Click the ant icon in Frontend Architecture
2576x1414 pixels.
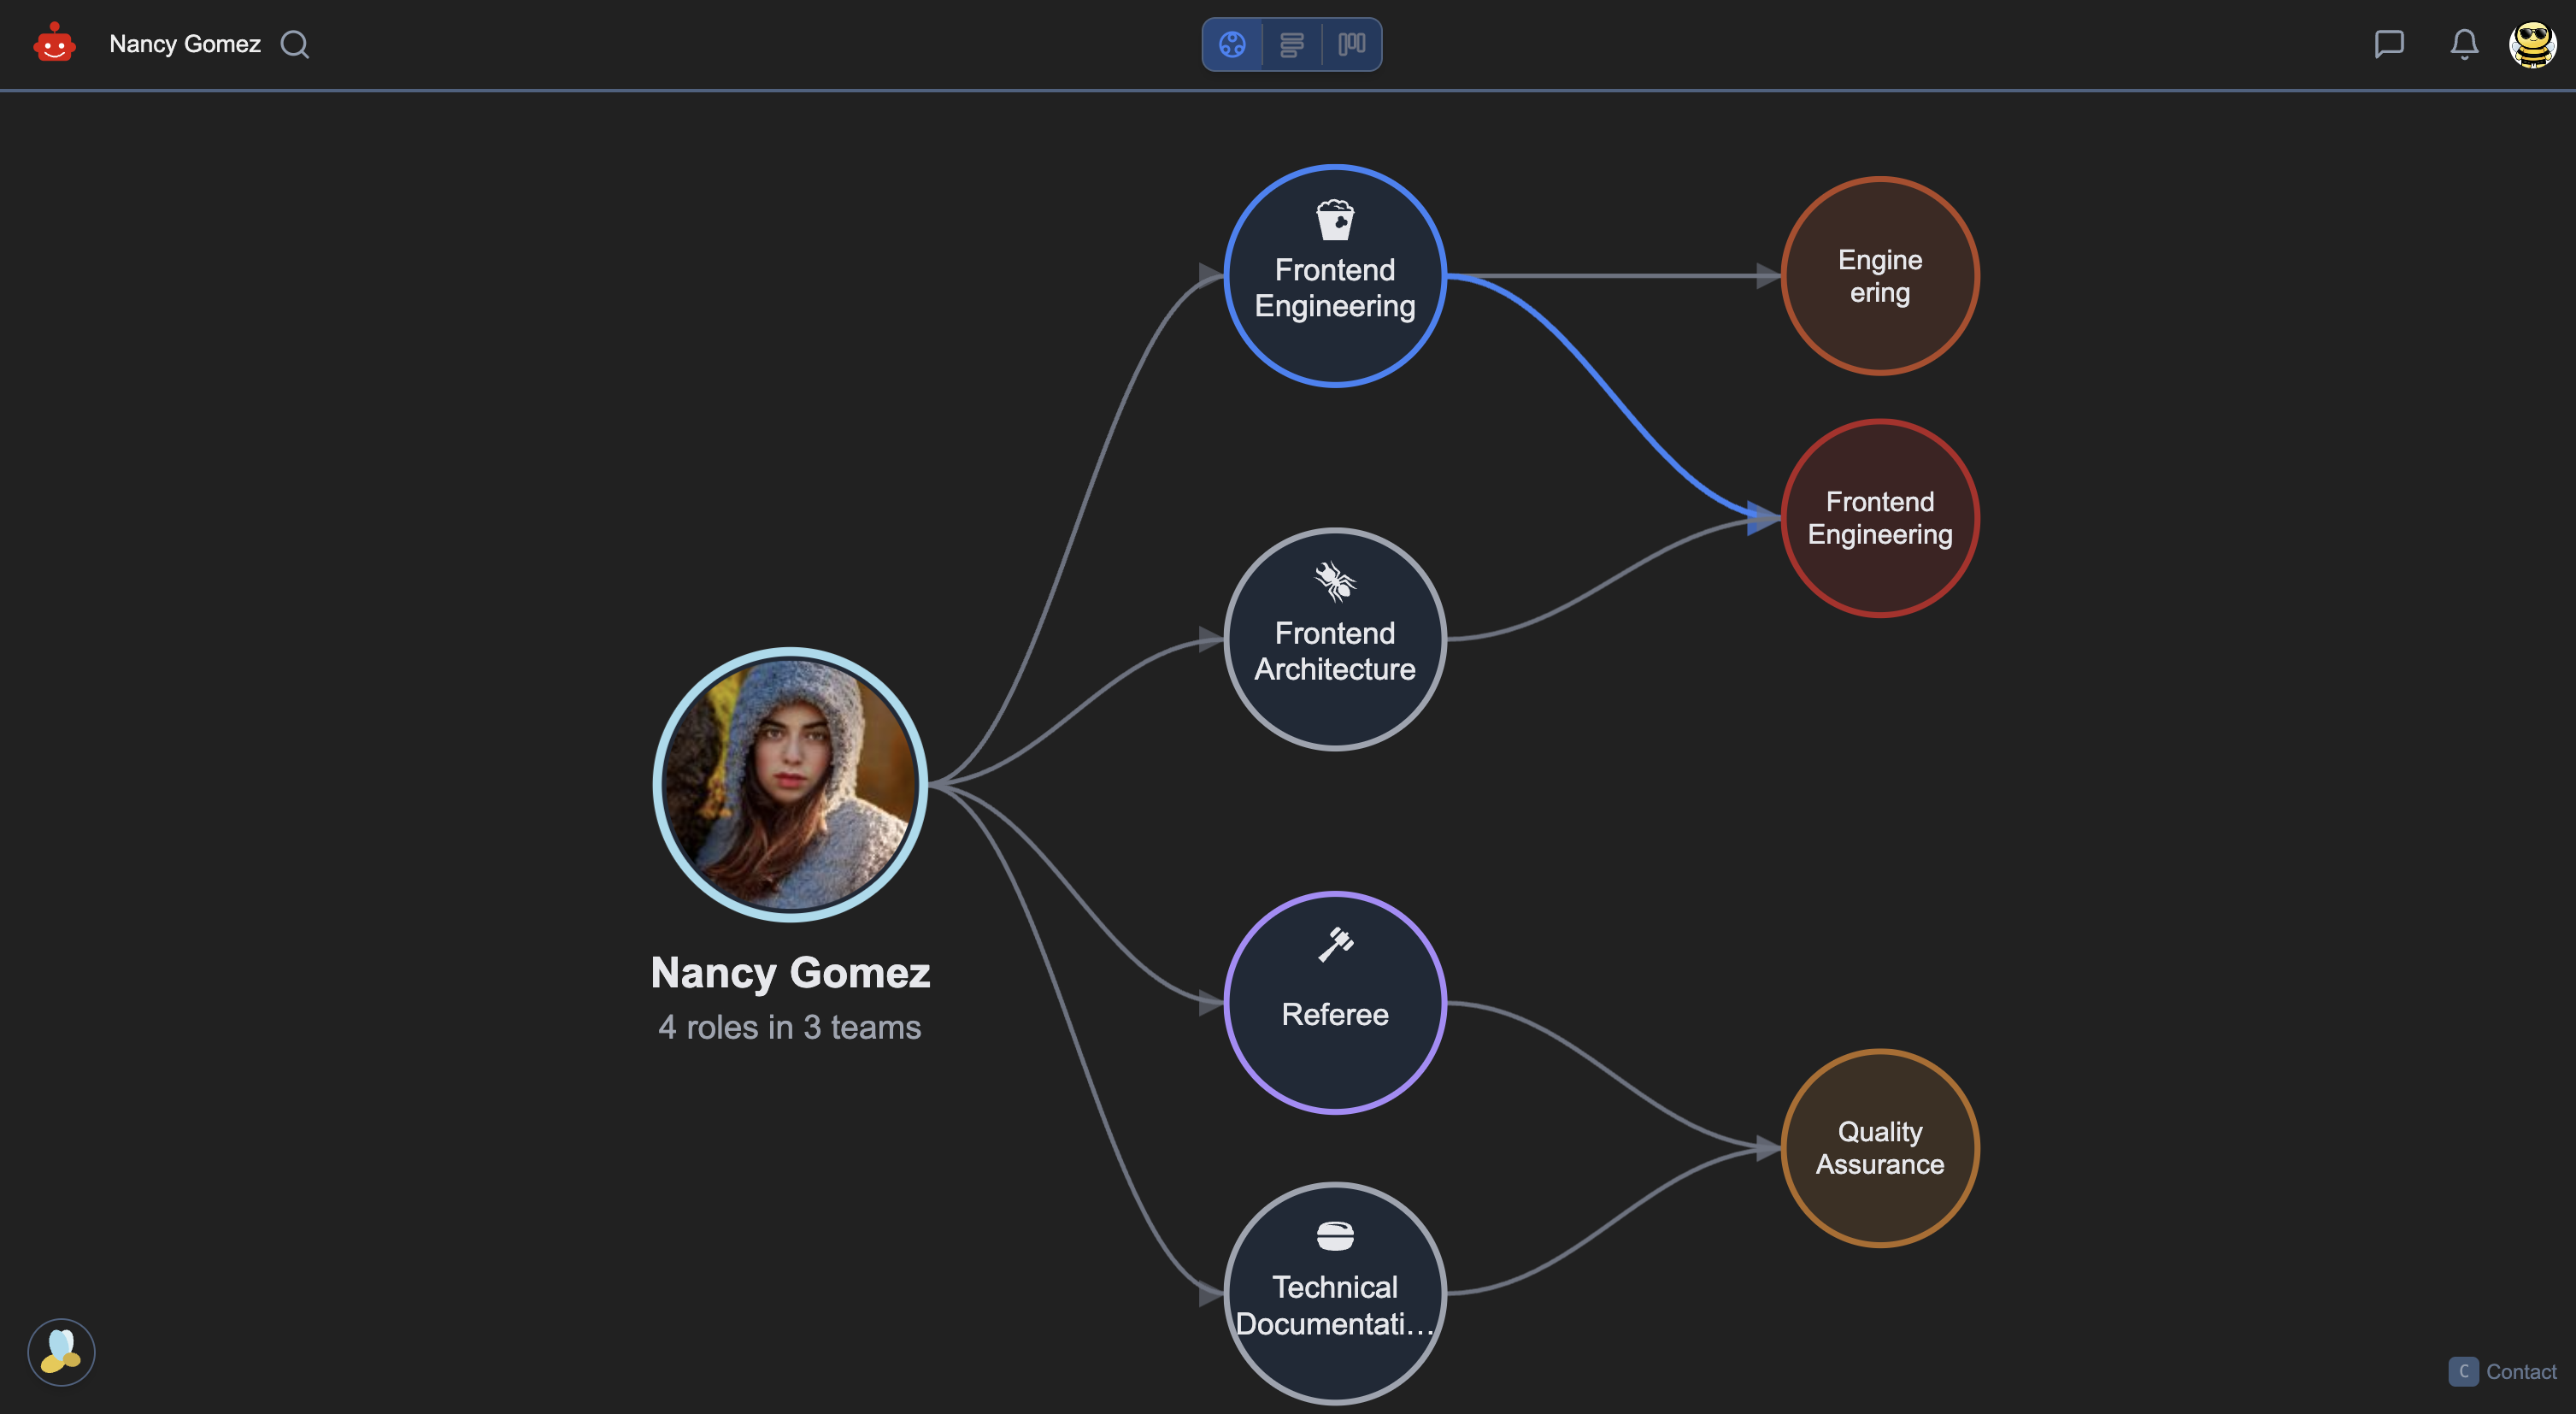coord(1335,581)
